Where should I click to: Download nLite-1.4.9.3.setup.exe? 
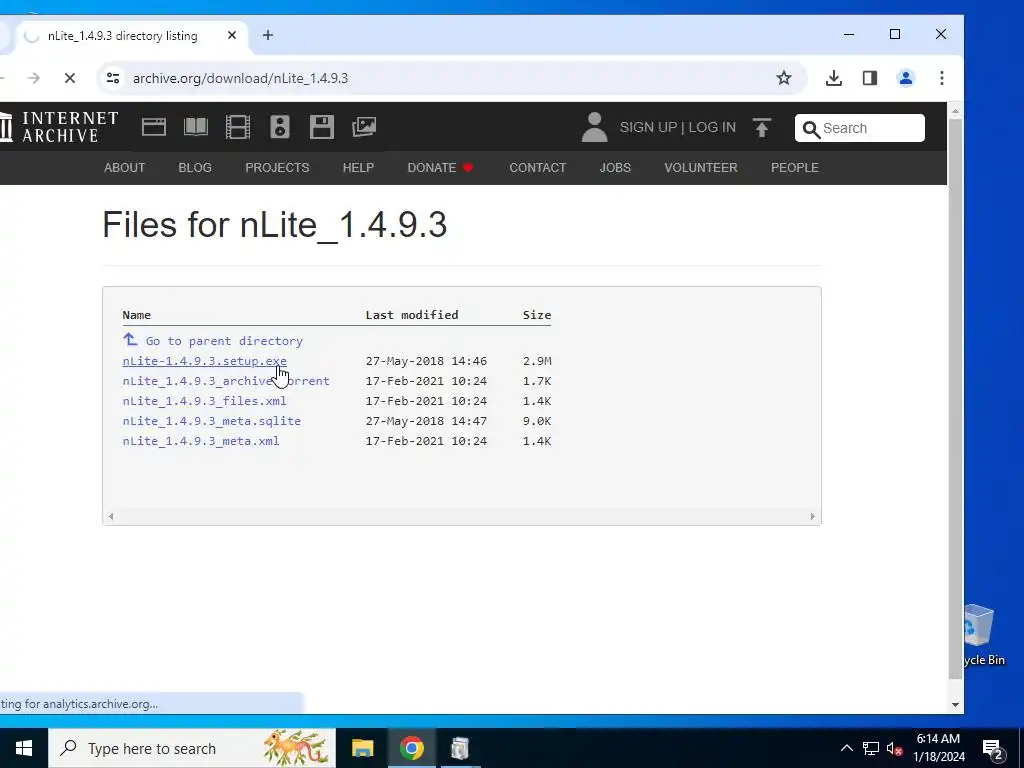pos(204,361)
